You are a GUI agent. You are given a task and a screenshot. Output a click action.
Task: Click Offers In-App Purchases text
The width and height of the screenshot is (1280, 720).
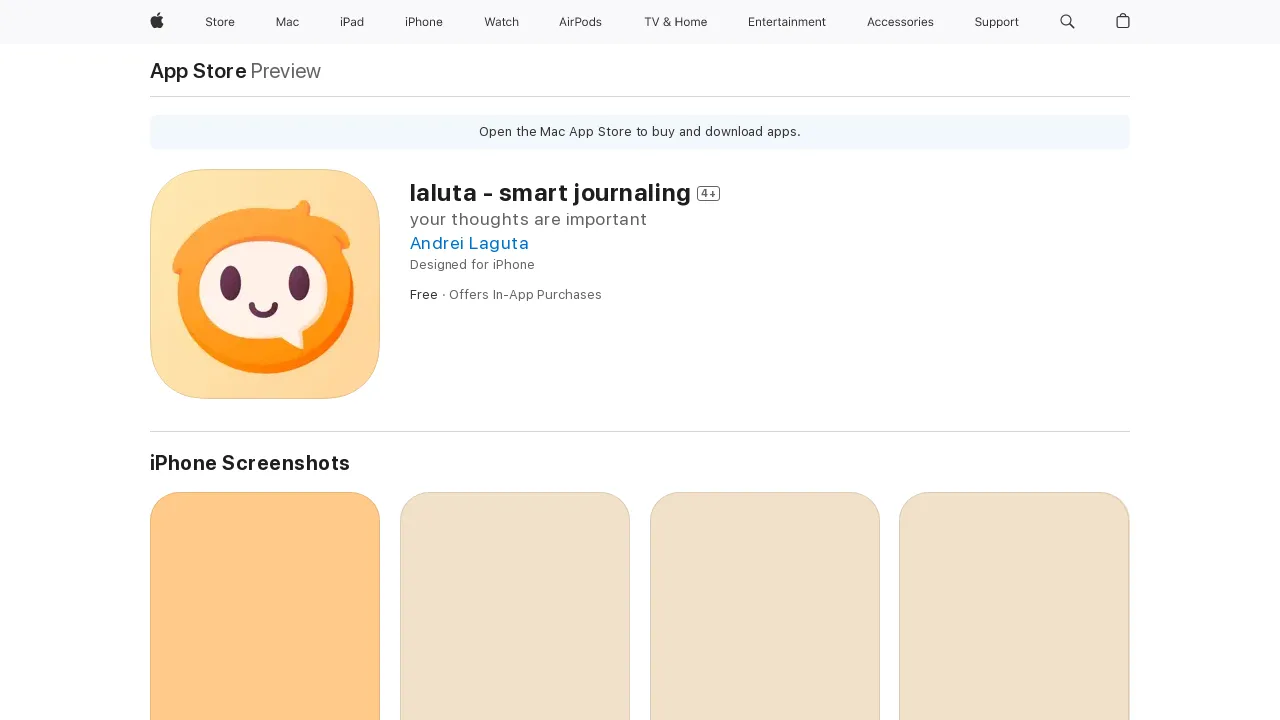(x=525, y=295)
